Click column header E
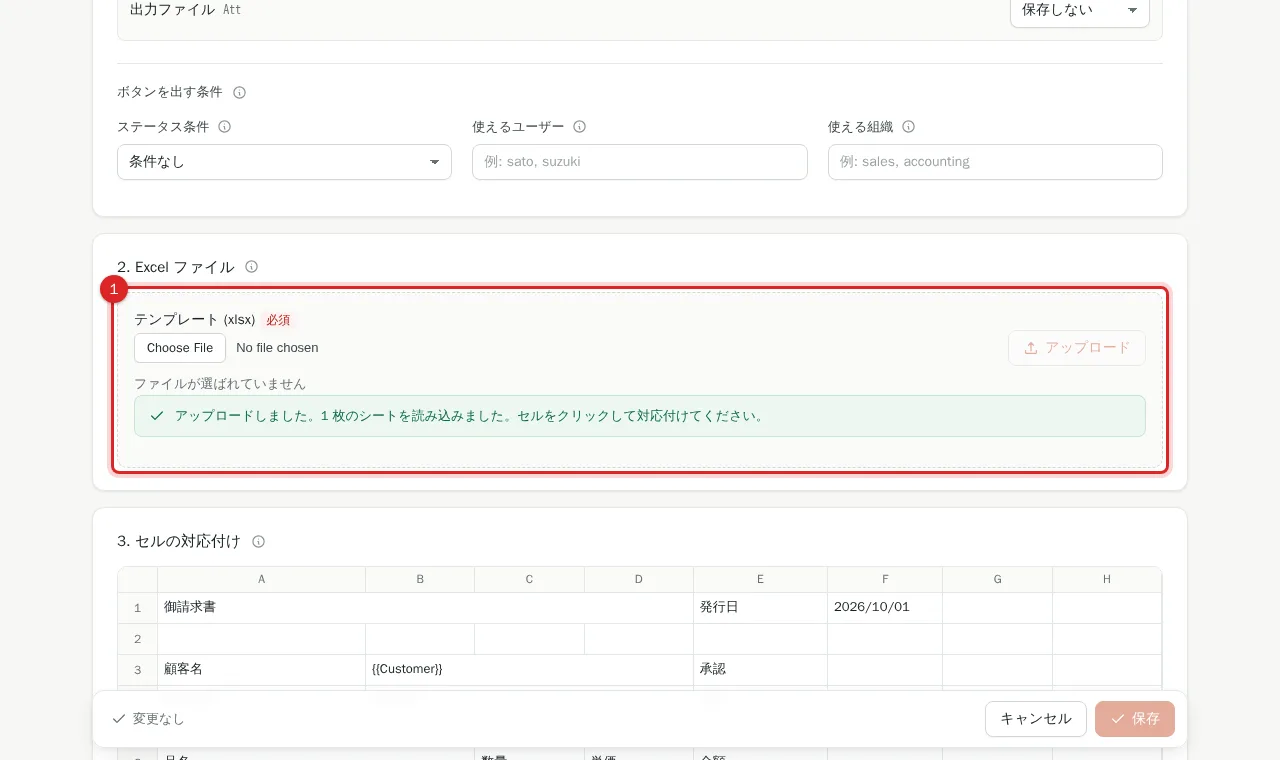This screenshot has width=1280, height=760. click(761, 580)
